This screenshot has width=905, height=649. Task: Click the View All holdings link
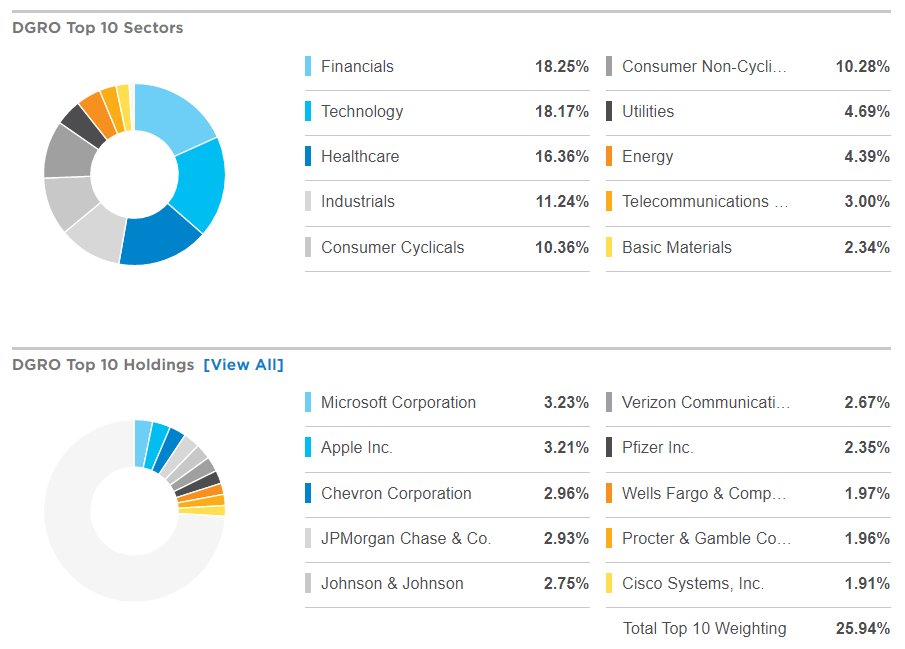pos(243,365)
